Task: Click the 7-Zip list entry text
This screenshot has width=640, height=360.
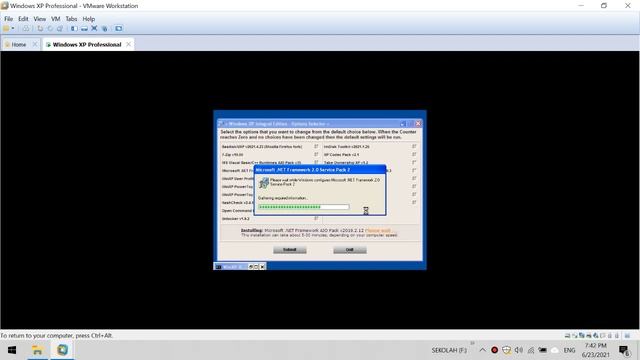Action: tap(233, 155)
